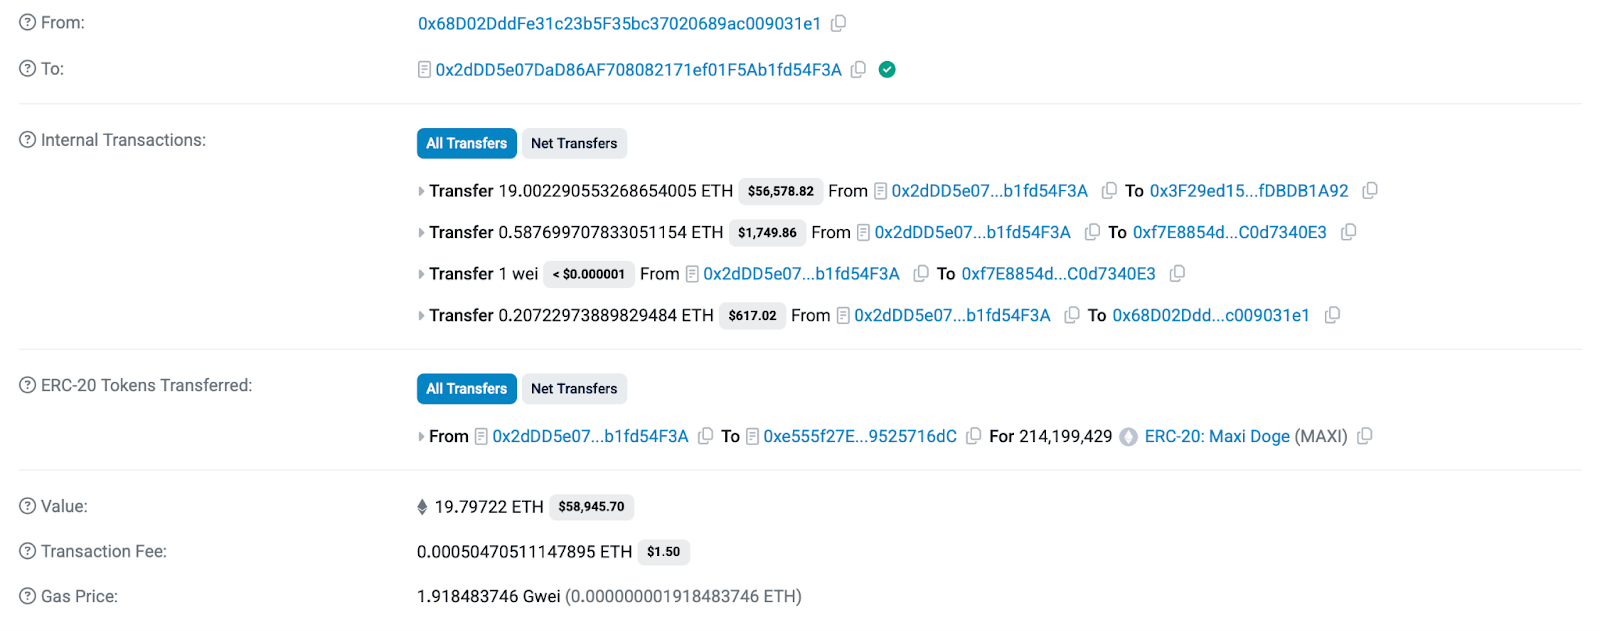
Task: Open the ERC-20: Maxi Doge token link
Action: click(1217, 436)
